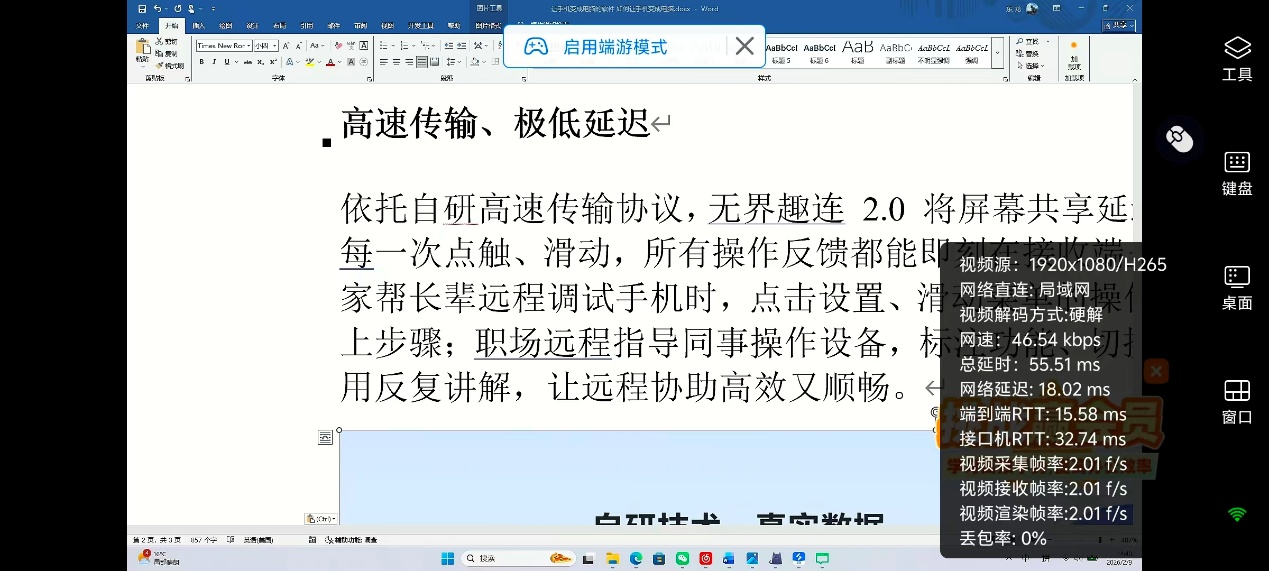
Task: Toggle Italic formatting
Action: (214, 62)
